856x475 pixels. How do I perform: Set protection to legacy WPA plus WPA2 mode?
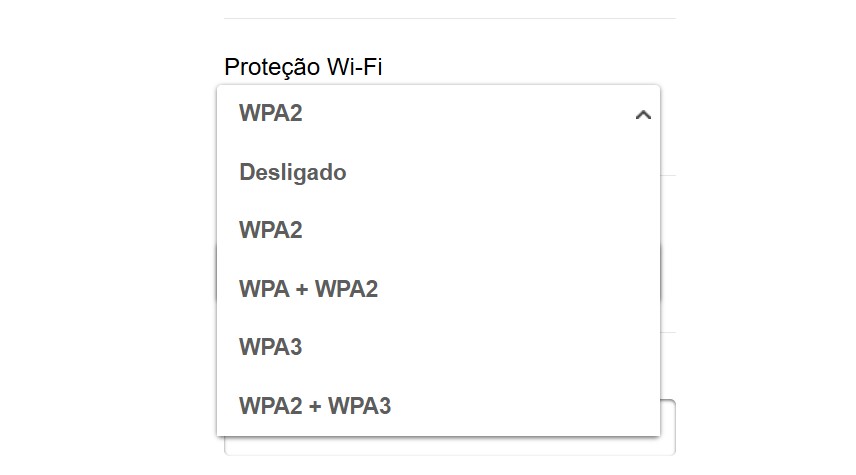coord(309,290)
